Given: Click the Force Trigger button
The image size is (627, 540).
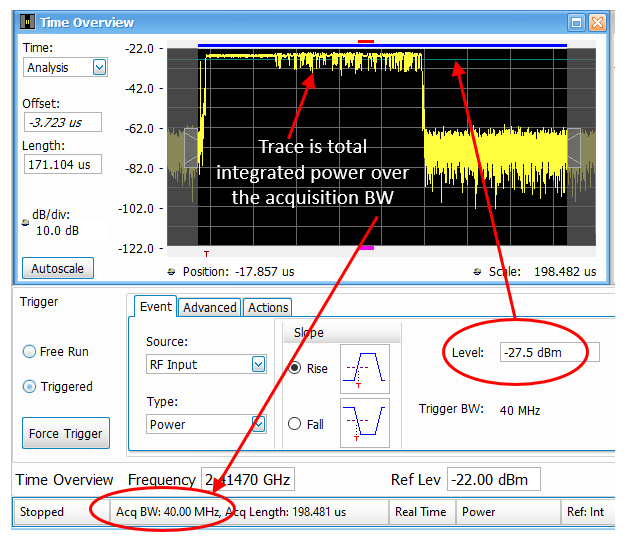Looking at the screenshot, I should point(66,433).
